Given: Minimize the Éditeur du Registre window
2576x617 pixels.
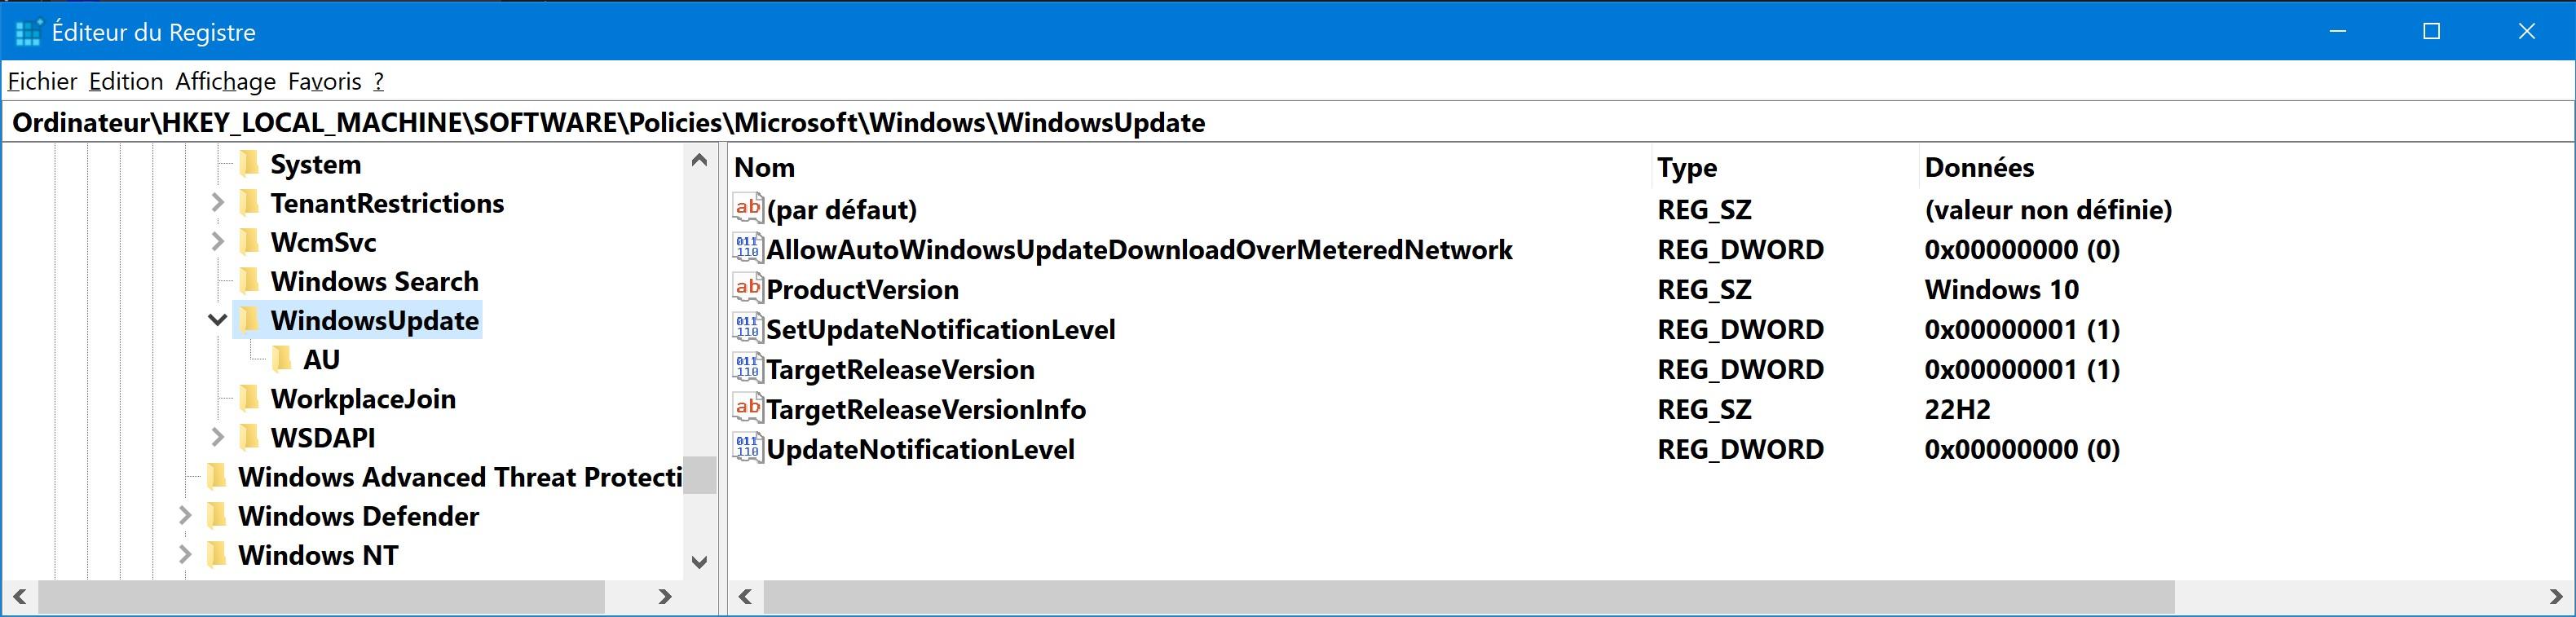Looking at the screenshot, I should (2338, 31).
